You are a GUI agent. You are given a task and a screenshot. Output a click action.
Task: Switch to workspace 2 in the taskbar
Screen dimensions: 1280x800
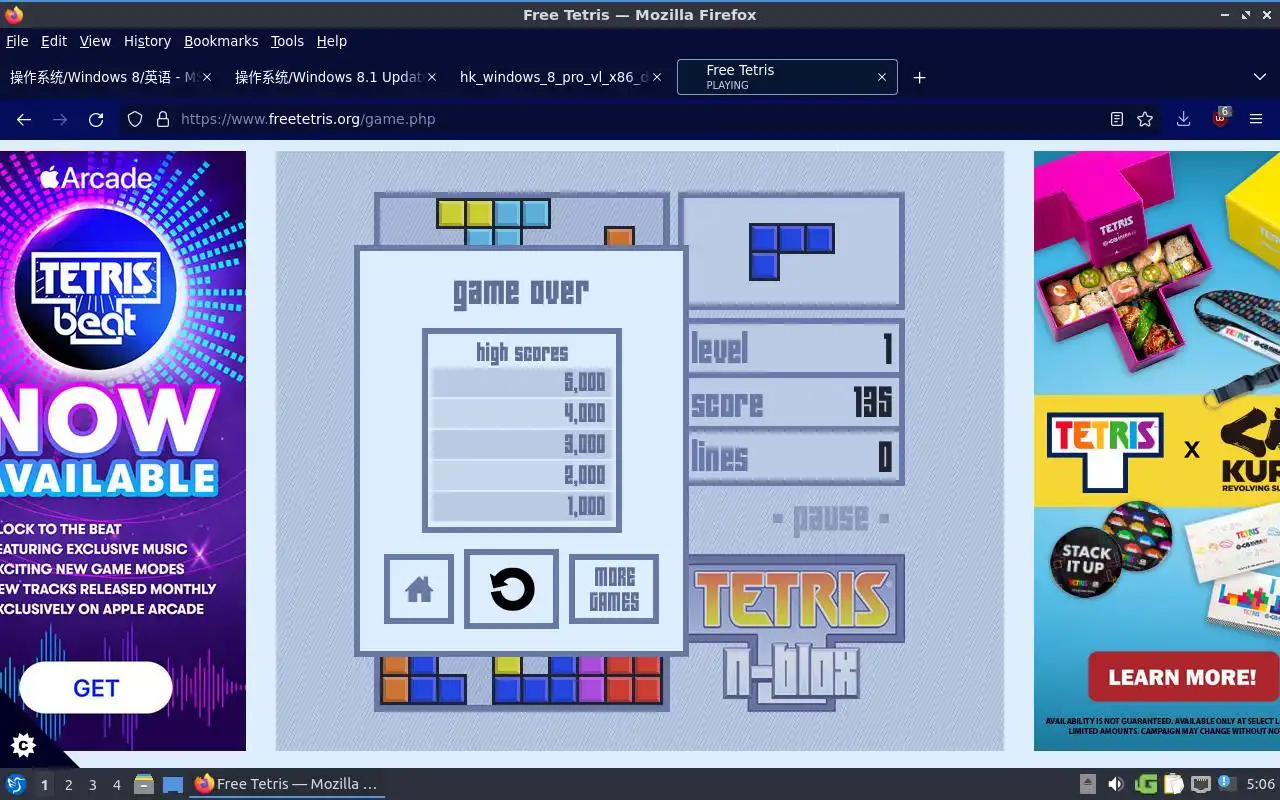pyautogui.click(x=68, y=785)
